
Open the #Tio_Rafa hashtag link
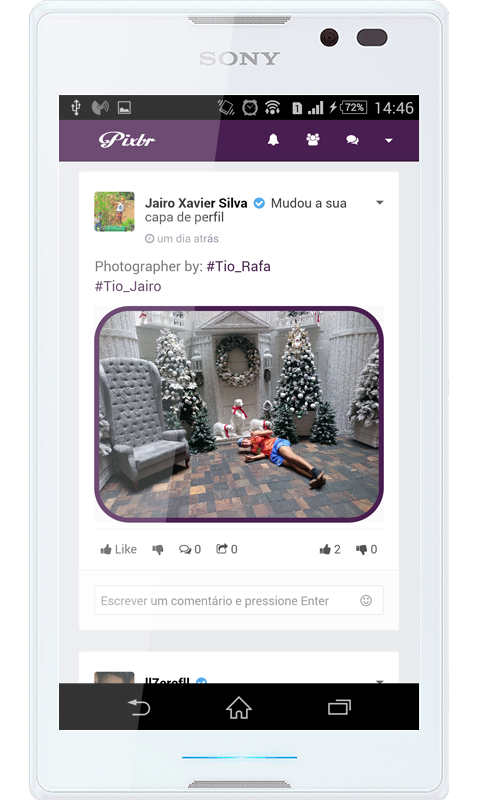click(238, 266)
